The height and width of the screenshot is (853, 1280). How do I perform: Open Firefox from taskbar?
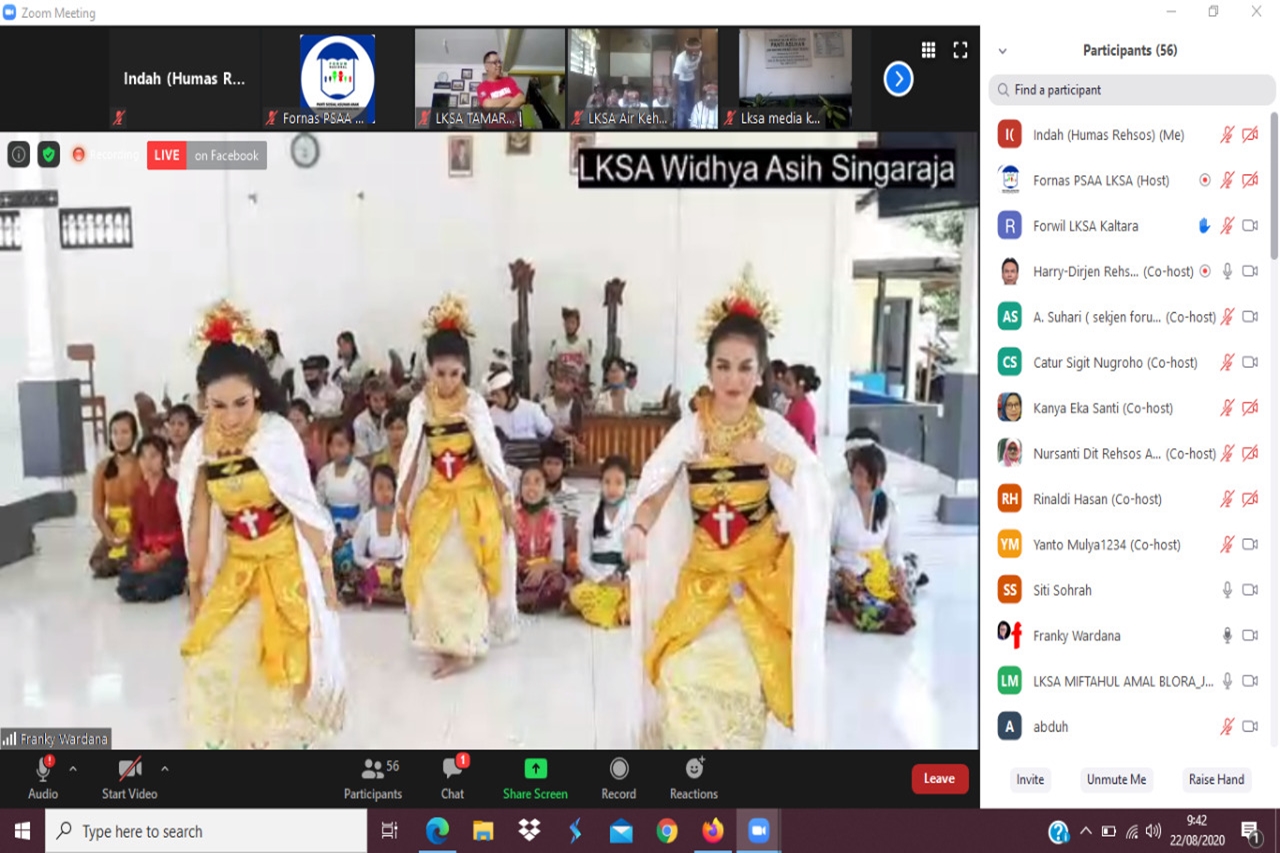coord(713,831)
